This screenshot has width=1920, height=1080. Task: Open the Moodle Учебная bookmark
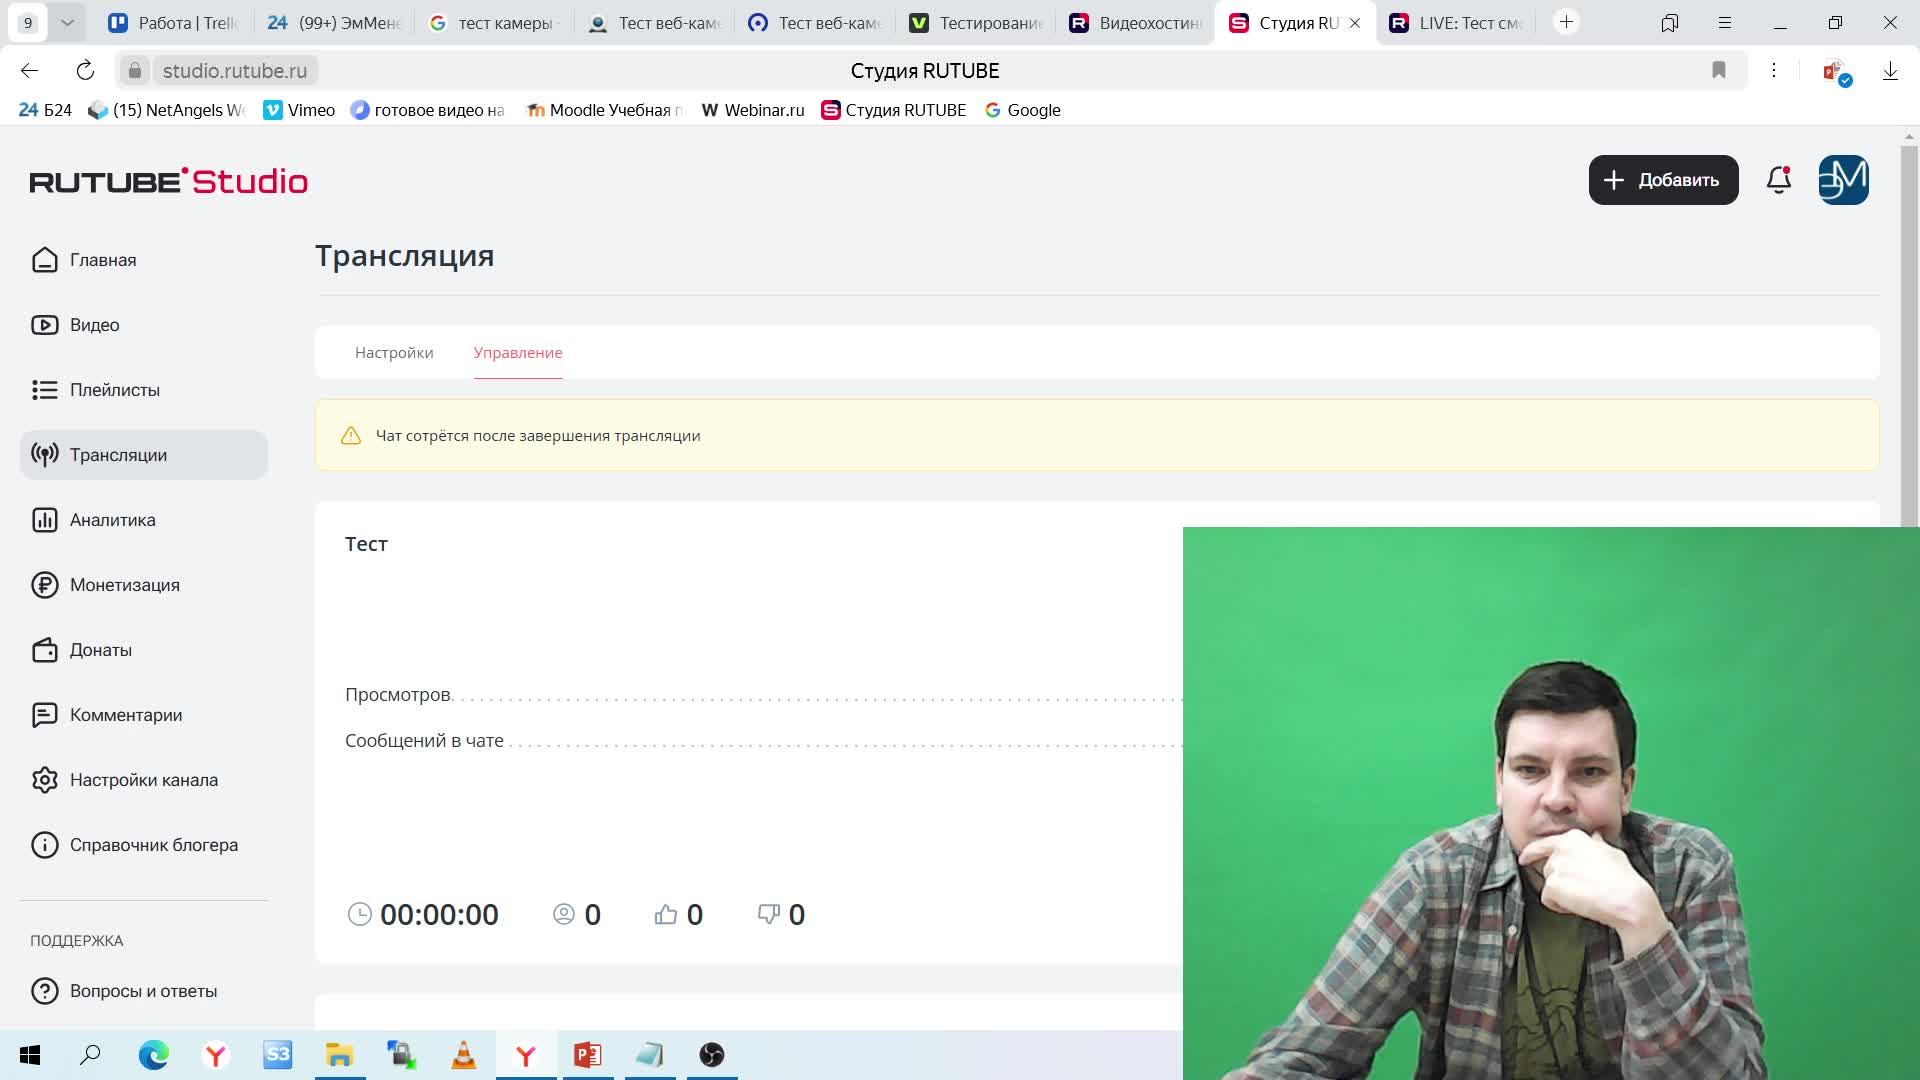point(605,110)
